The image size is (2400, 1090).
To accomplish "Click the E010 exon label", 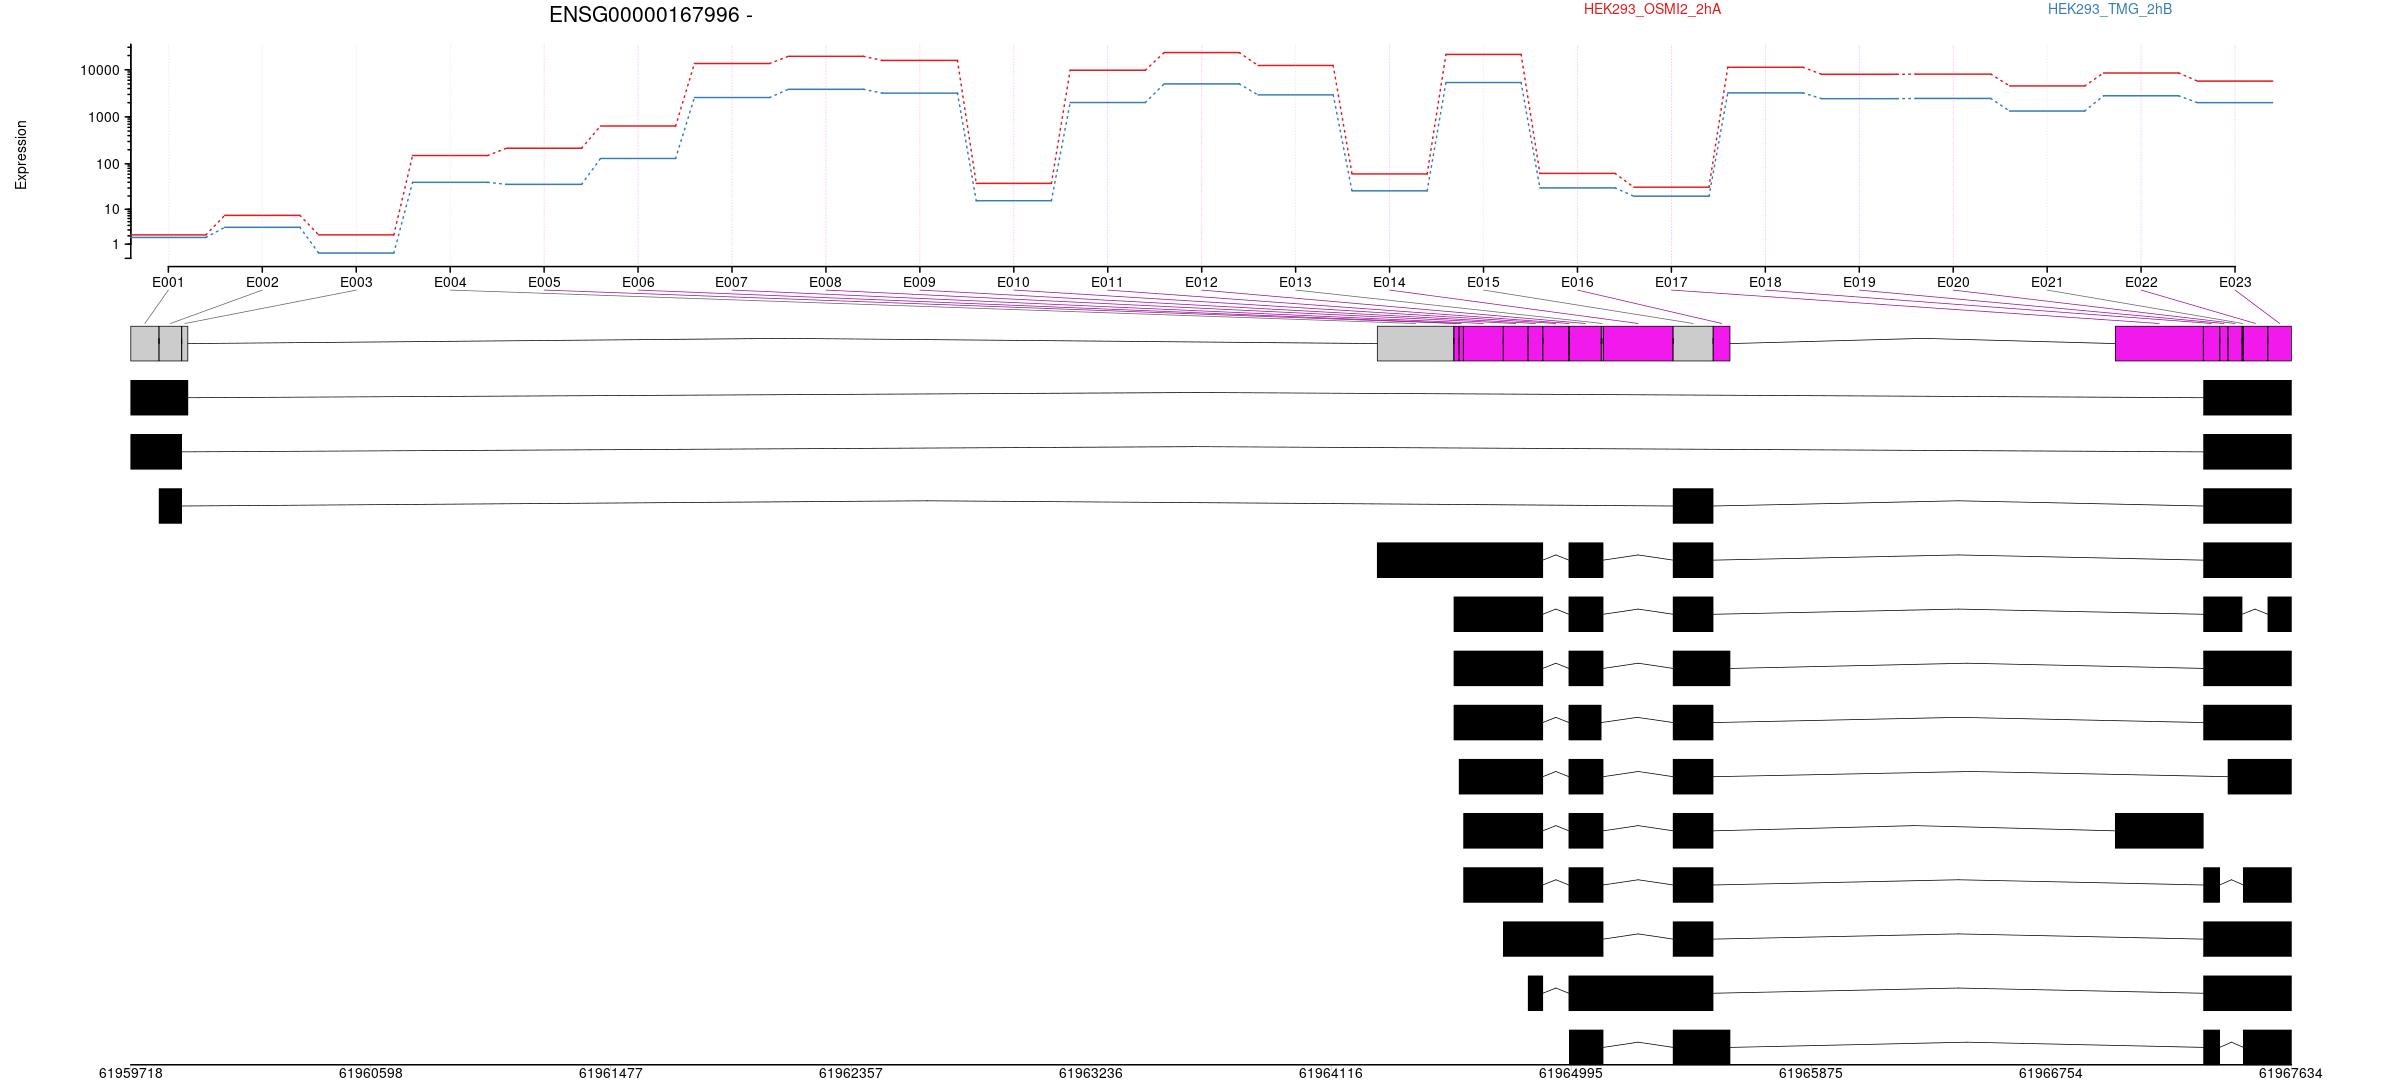I will (1013, 282).
